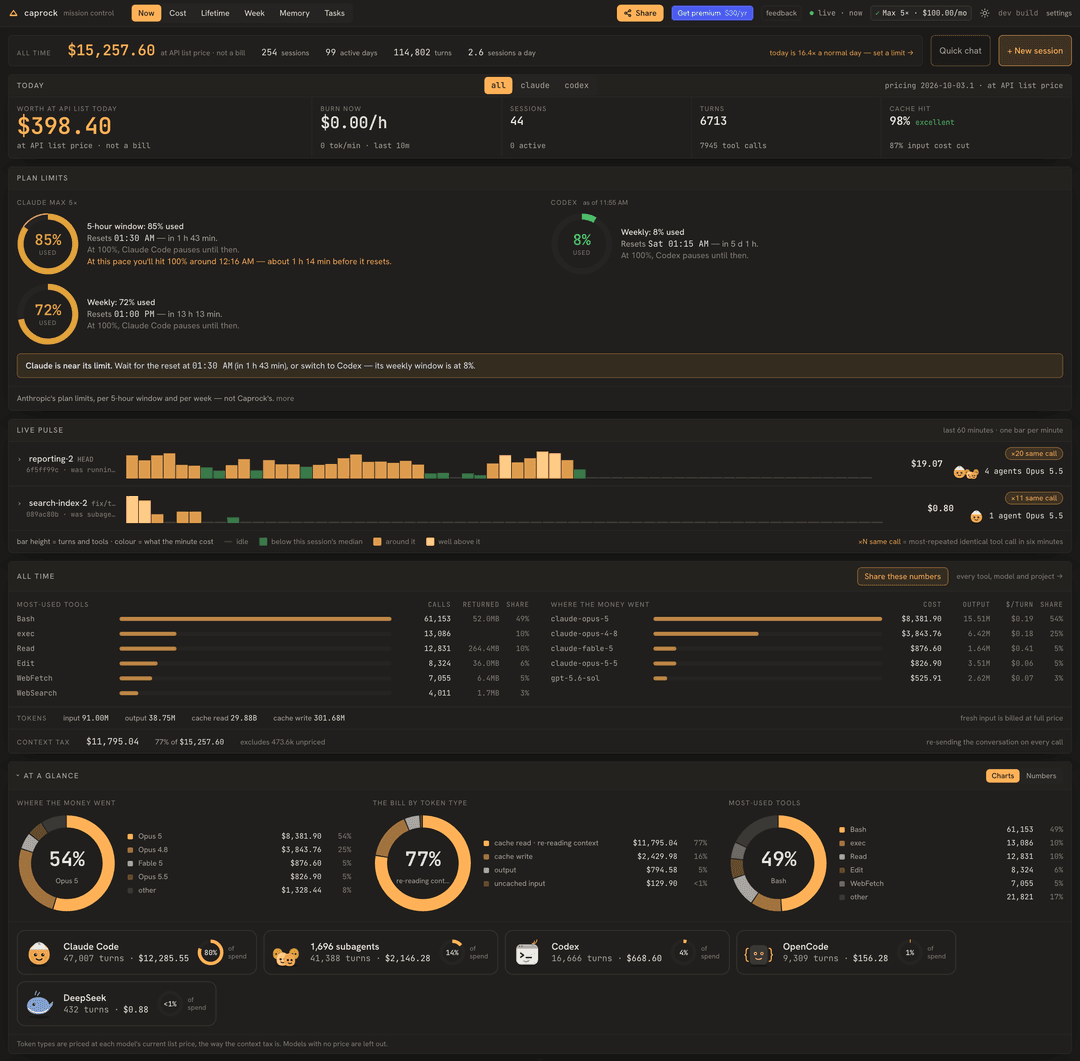Click the feedback button
Image resolution: width=1080 pixels, height=1061 pixels.
781,13
